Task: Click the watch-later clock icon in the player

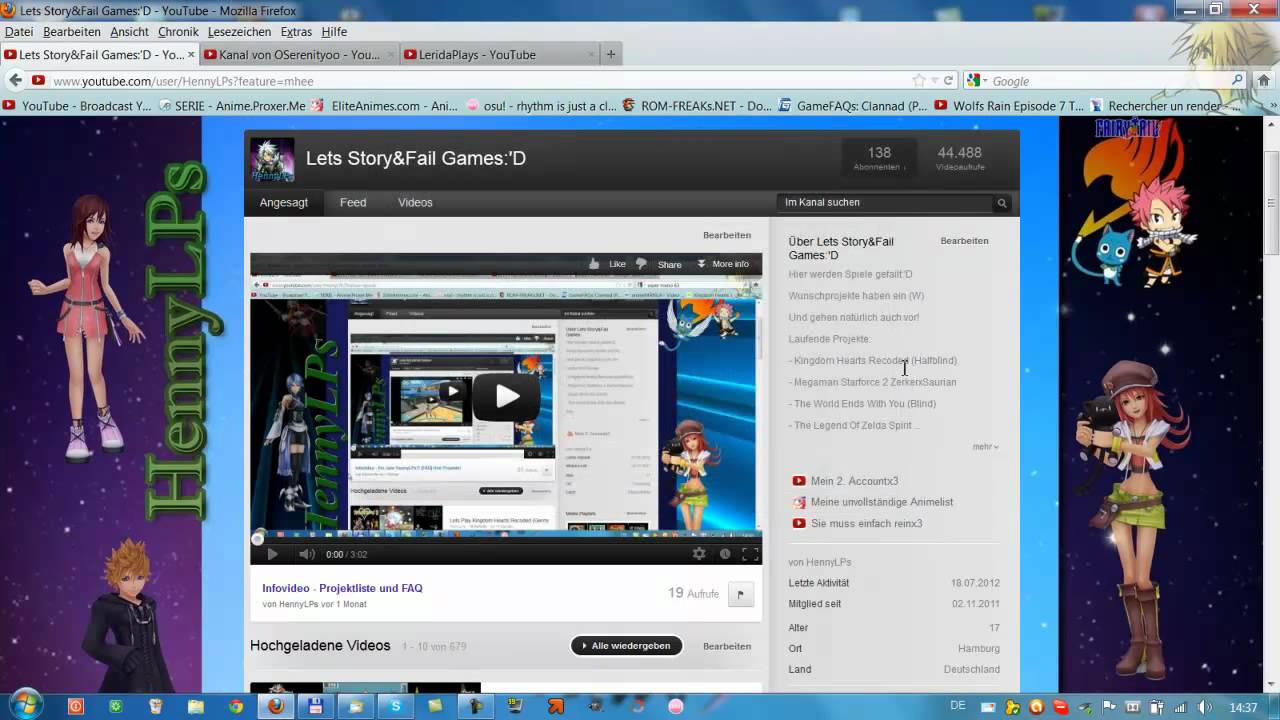Action: pyautogui.click(x=725, y=553)
